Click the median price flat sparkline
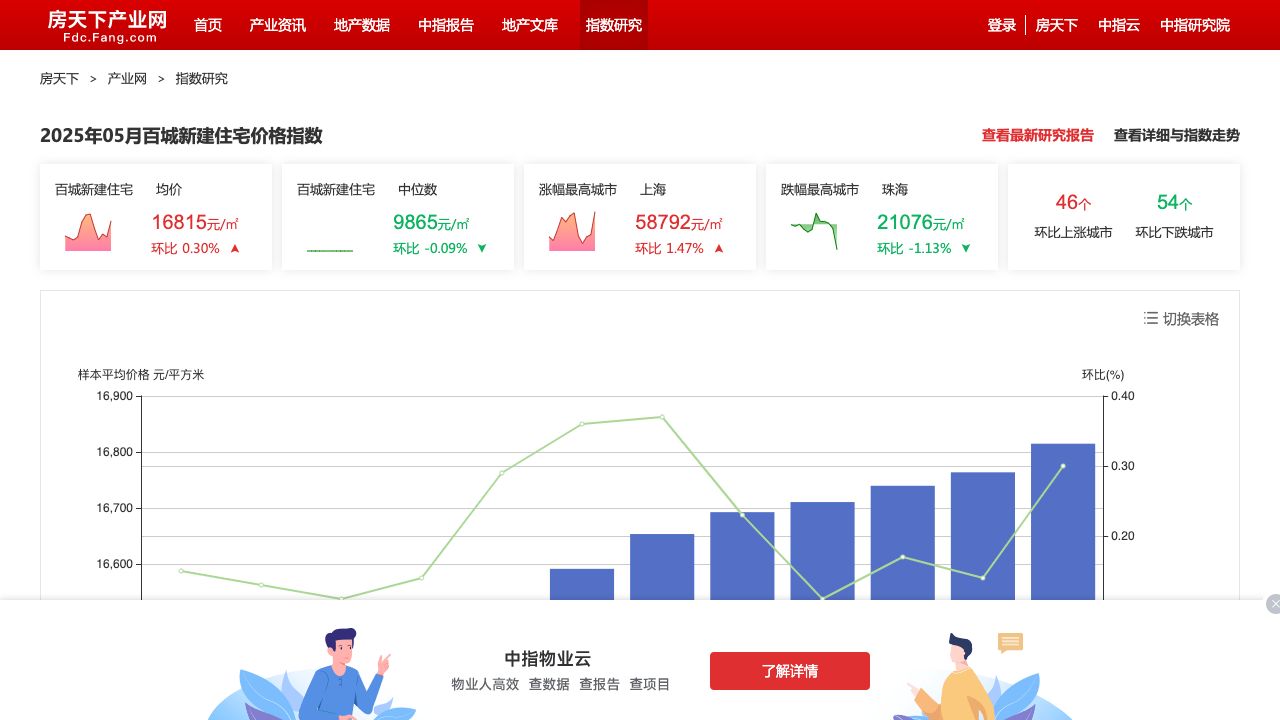 point(330,249)
